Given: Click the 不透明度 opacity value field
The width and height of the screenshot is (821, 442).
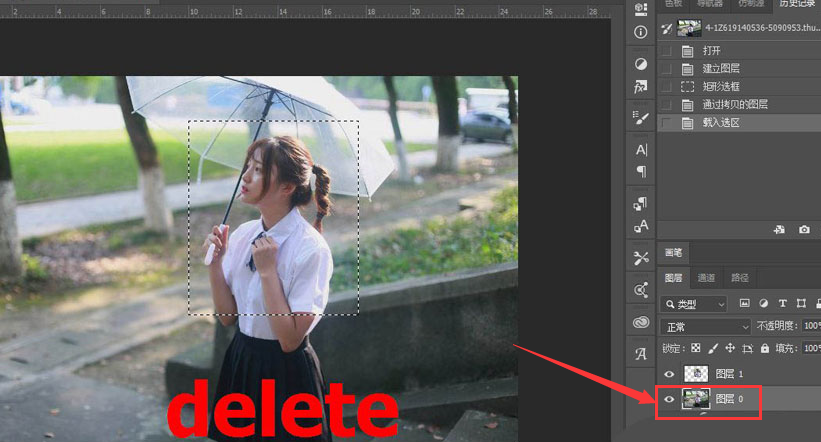Looking at the screenshot, I should (811, 326).
